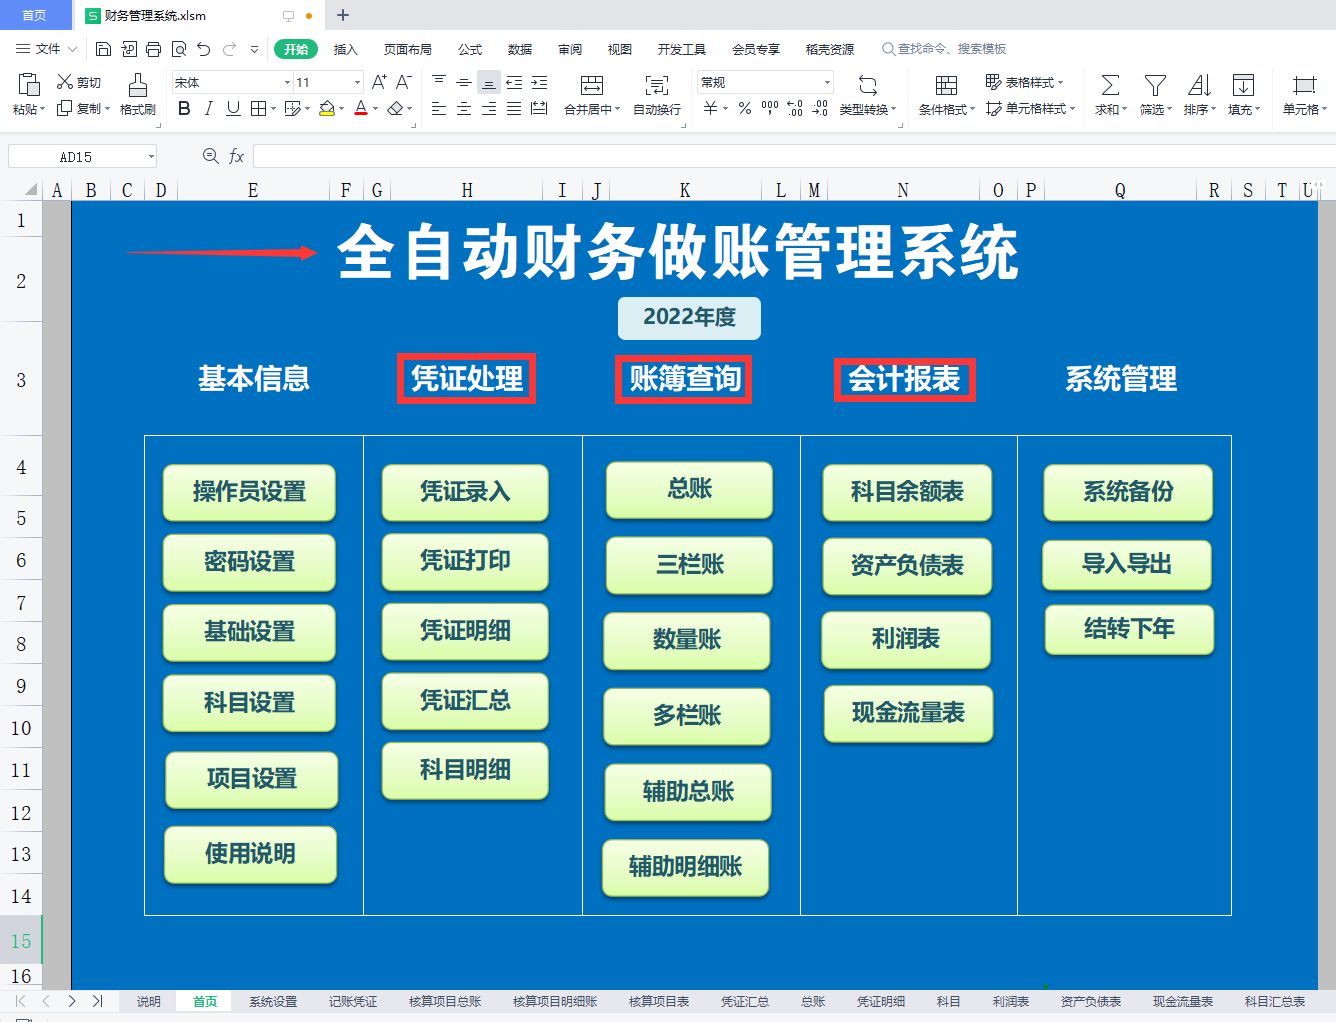This screenshot has width=1336, height=1022.
Task: Switch to the 插入 ribbon tab
Action: tap(345, 48)
